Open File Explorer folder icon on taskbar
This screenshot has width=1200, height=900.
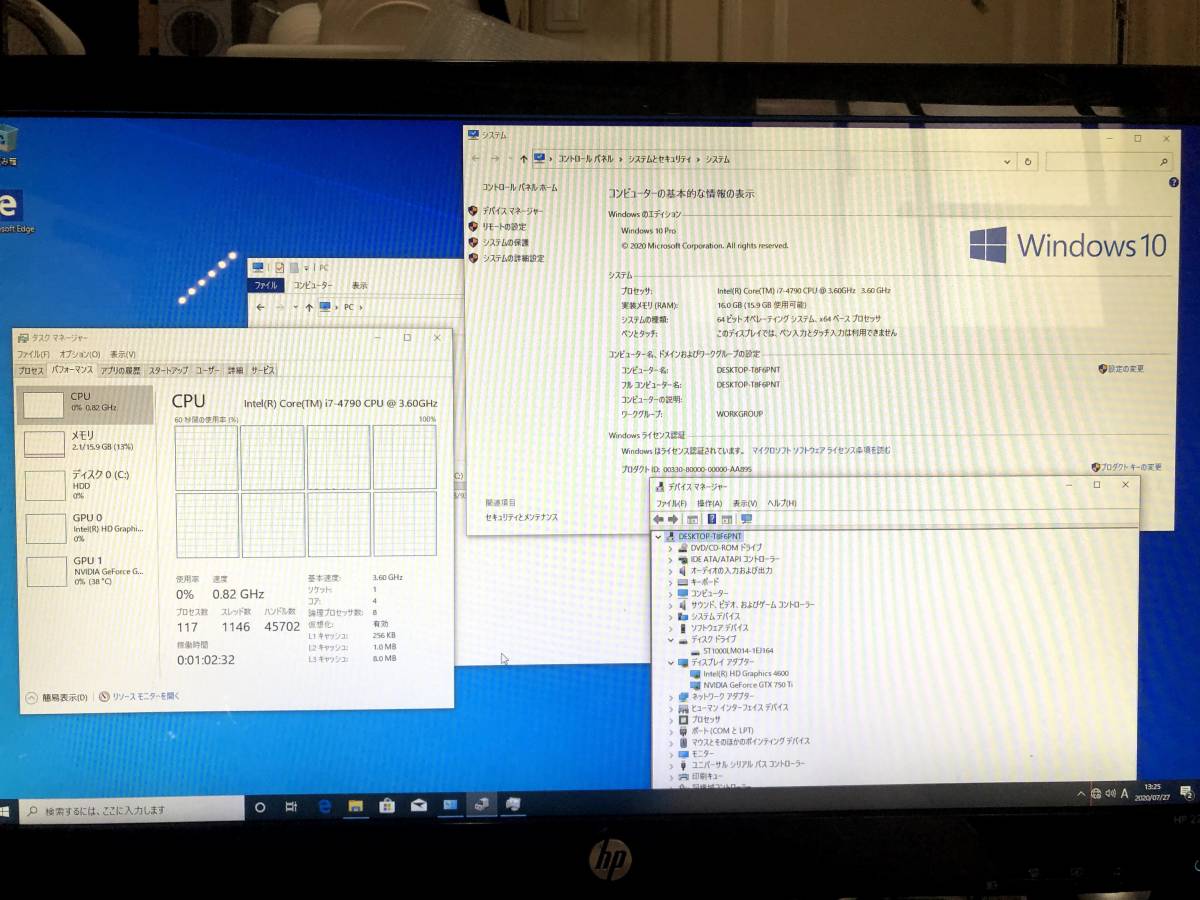click(355, 806)
